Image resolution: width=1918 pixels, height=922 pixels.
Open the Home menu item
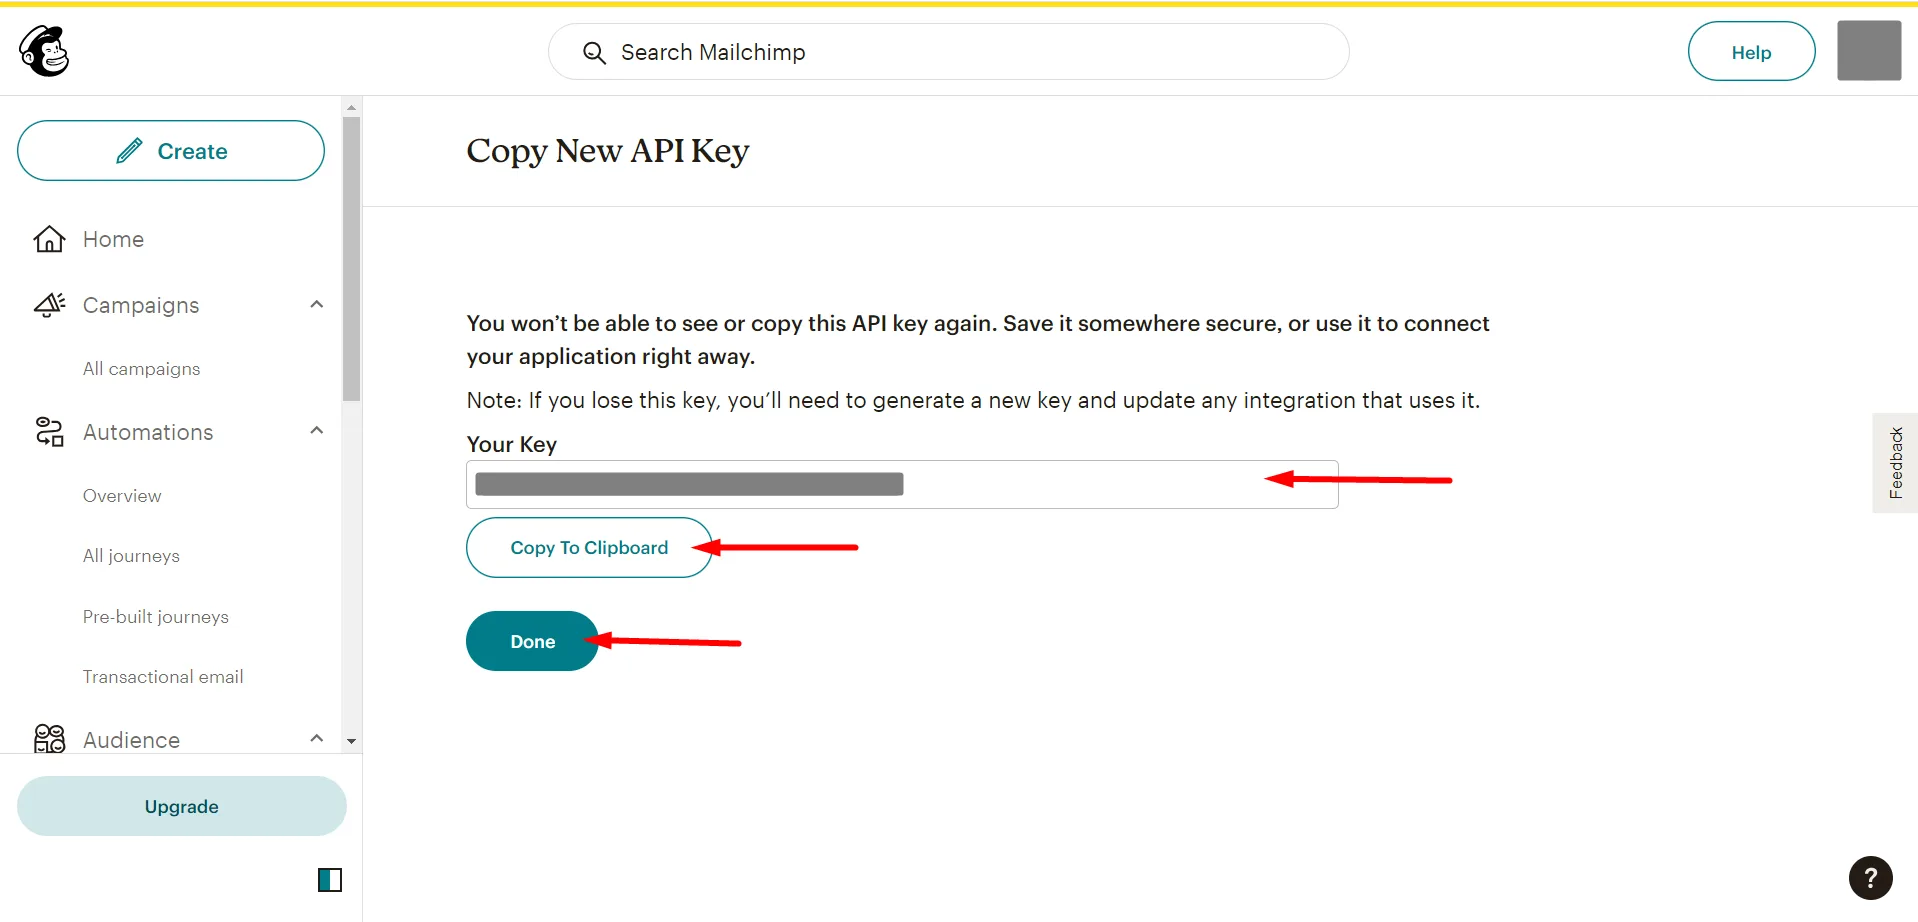click(x=113, y=239)
